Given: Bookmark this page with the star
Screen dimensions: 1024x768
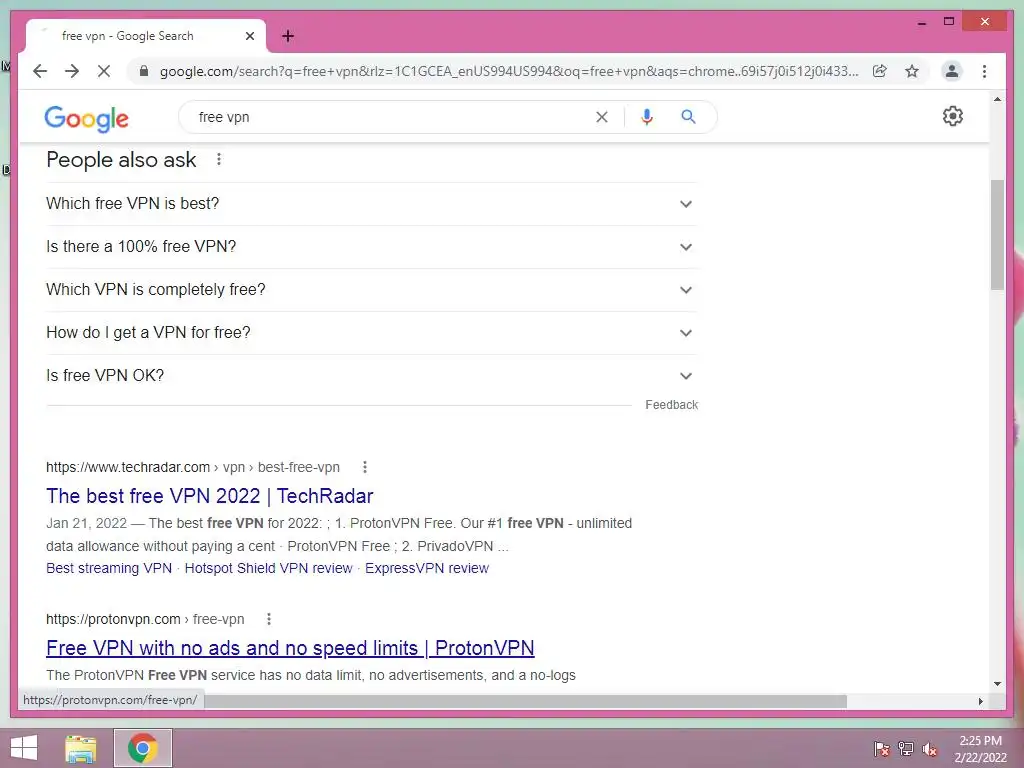Looking at the screenshot, I should (912, 71).
